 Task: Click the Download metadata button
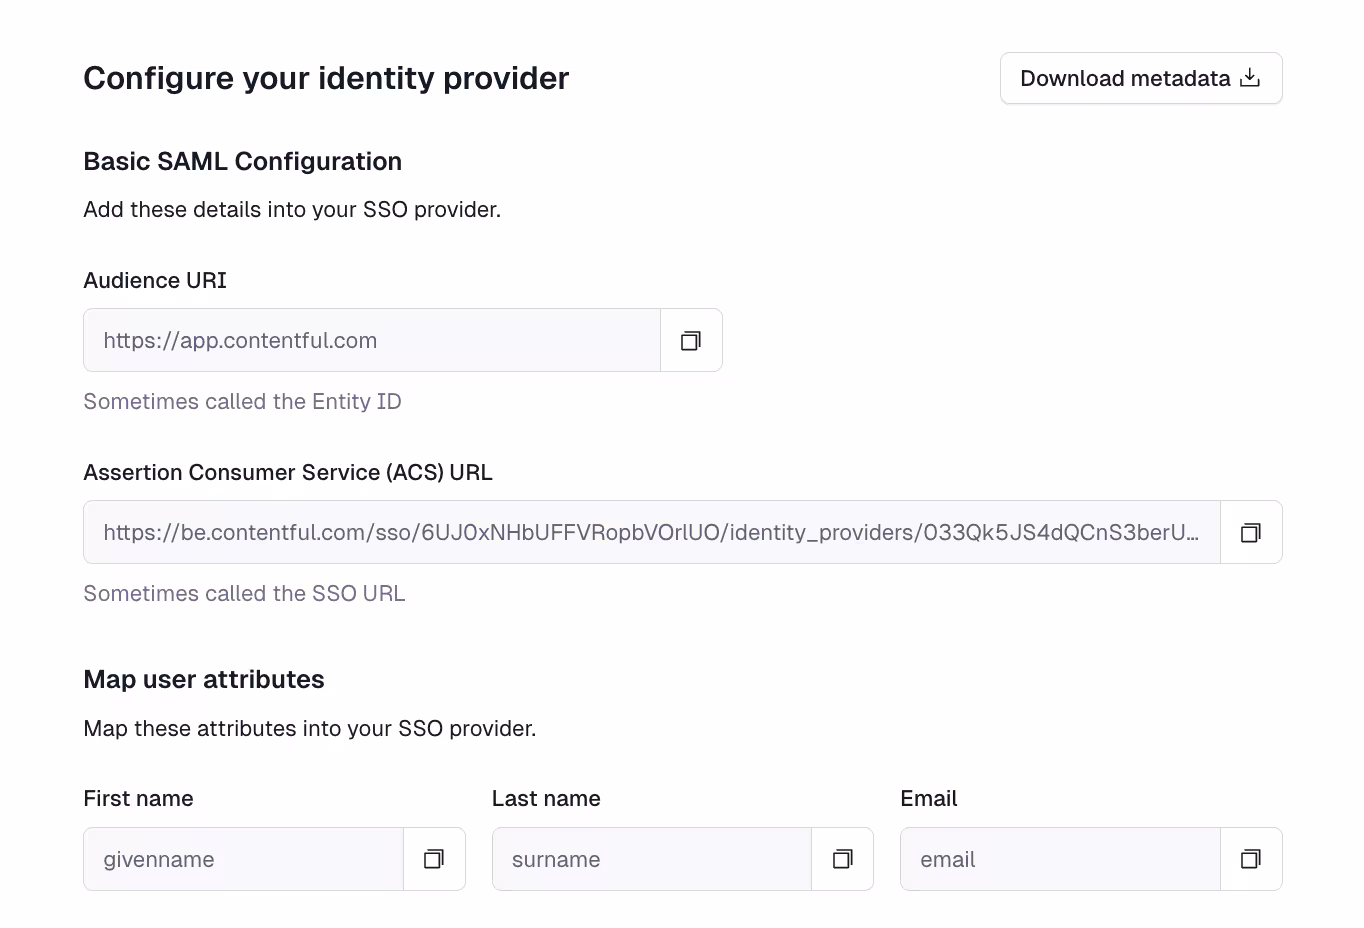click(1141, 78)
